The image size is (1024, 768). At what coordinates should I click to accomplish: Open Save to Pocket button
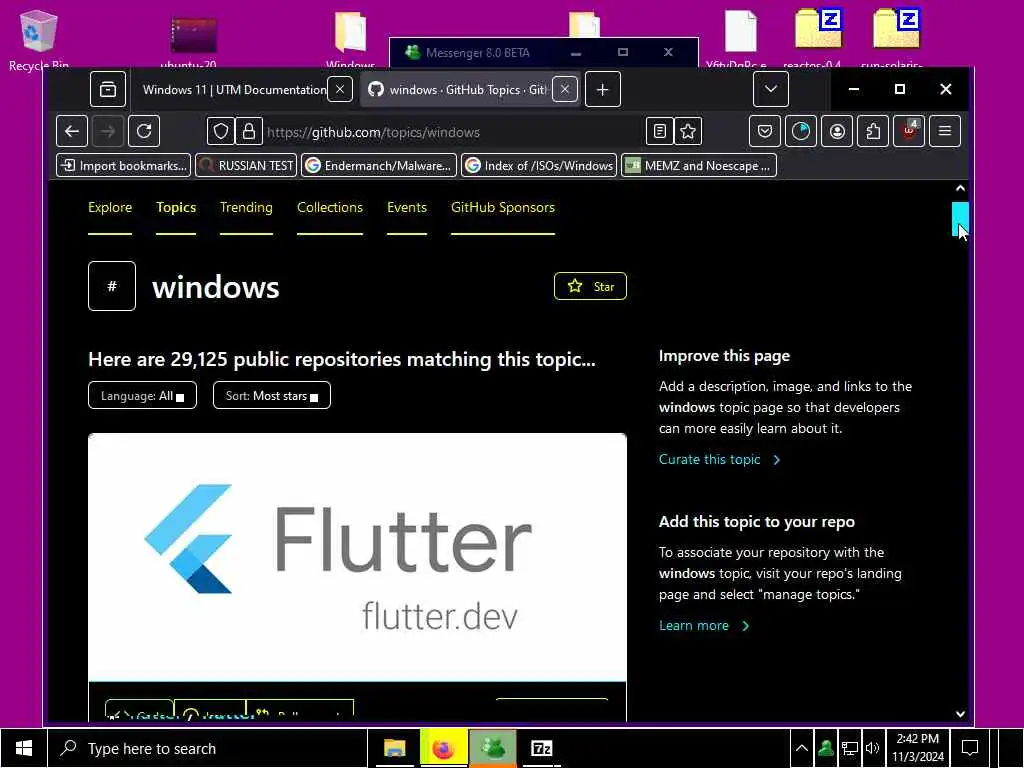765,131
